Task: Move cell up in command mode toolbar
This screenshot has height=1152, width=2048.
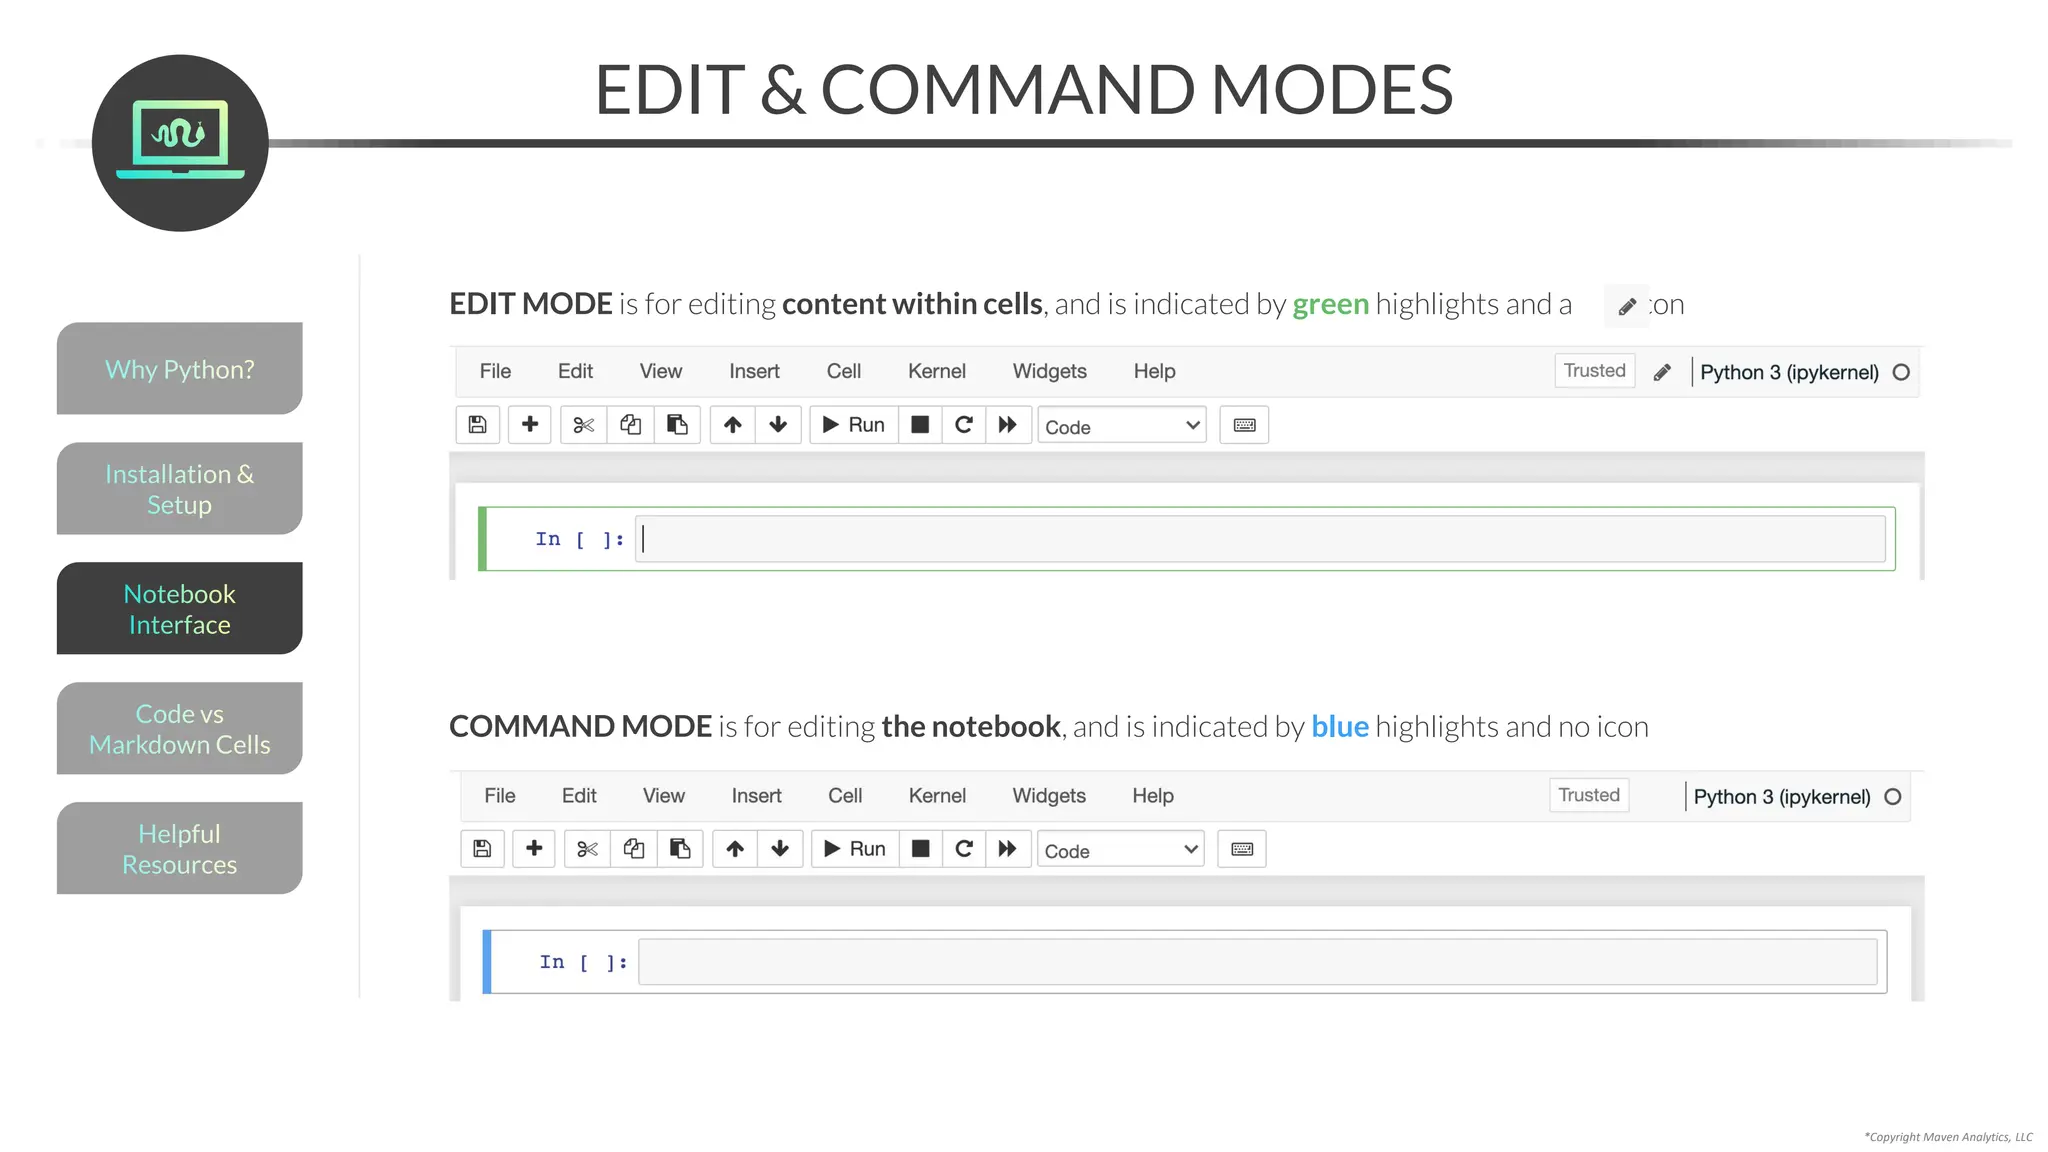Action: point(735,849)
